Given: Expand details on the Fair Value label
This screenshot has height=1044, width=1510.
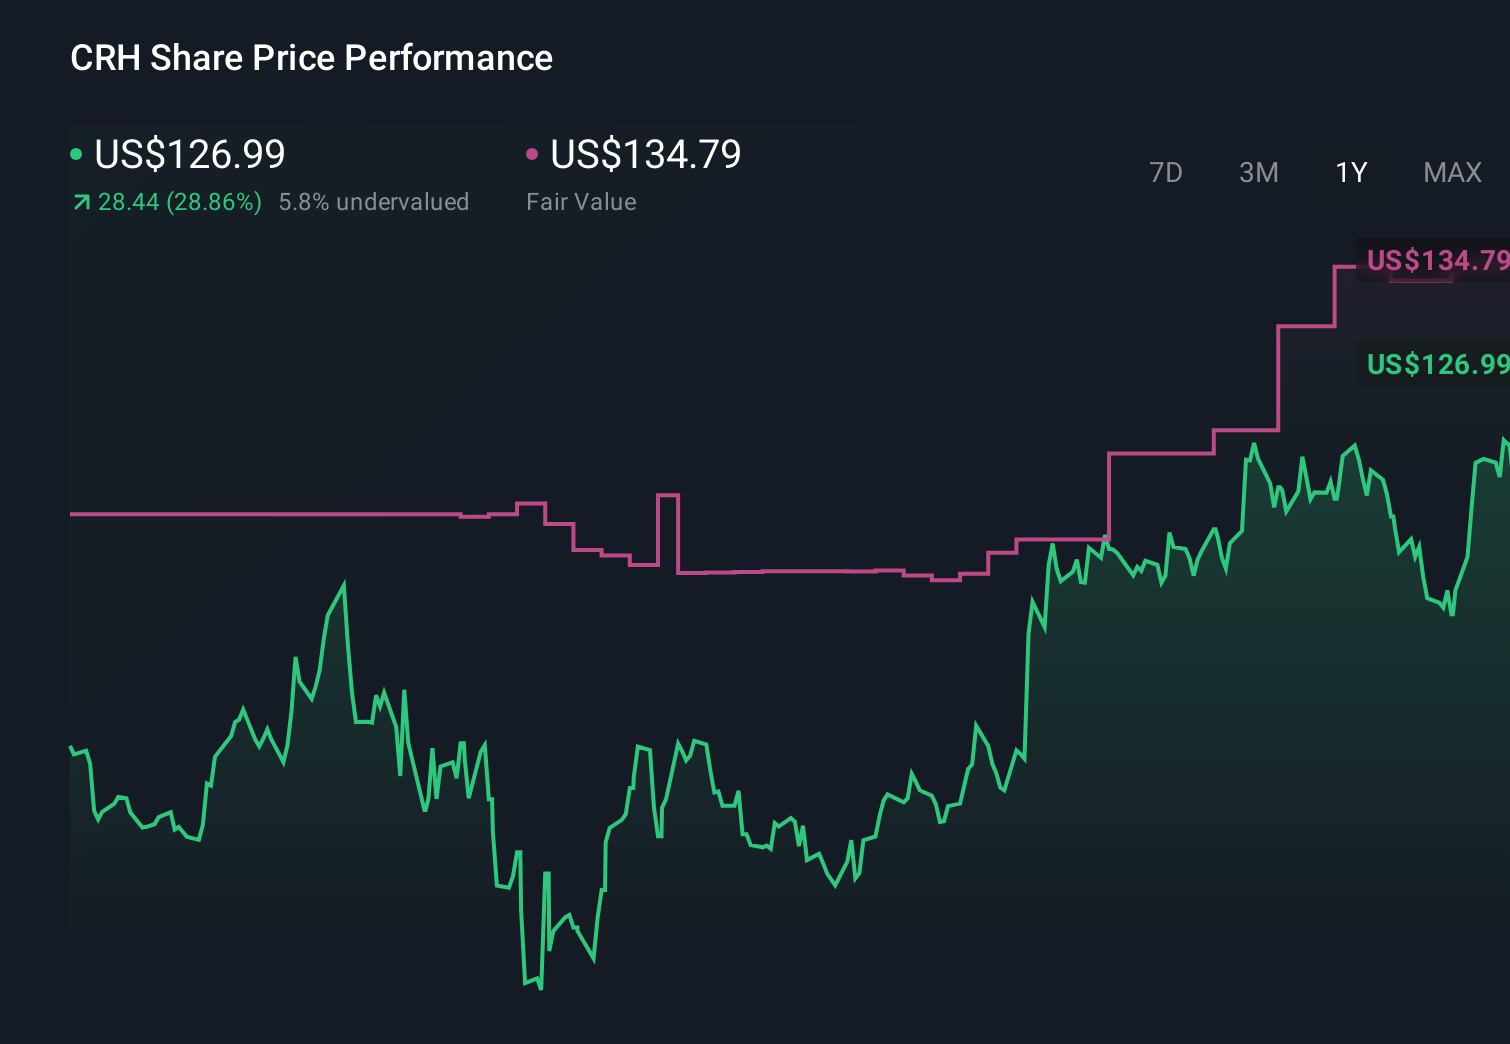Looking at the screenshot, I should (x=581, y=202).
